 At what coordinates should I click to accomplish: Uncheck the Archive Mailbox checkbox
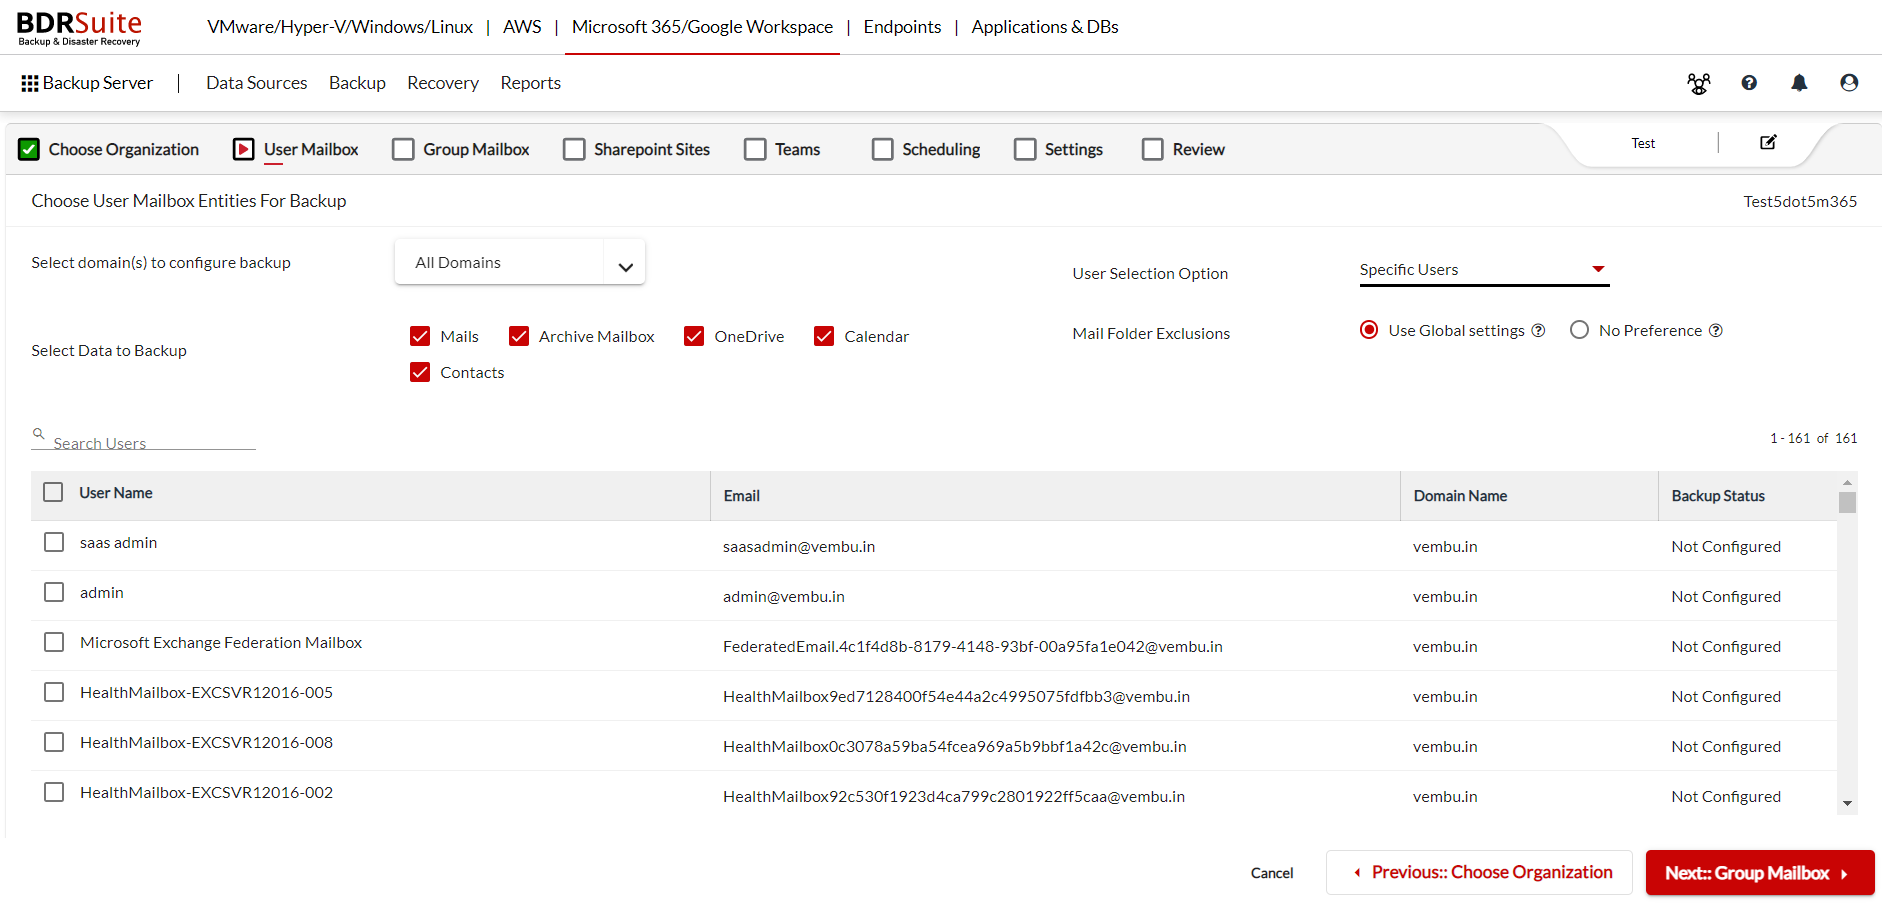click(x=519, y=336)
